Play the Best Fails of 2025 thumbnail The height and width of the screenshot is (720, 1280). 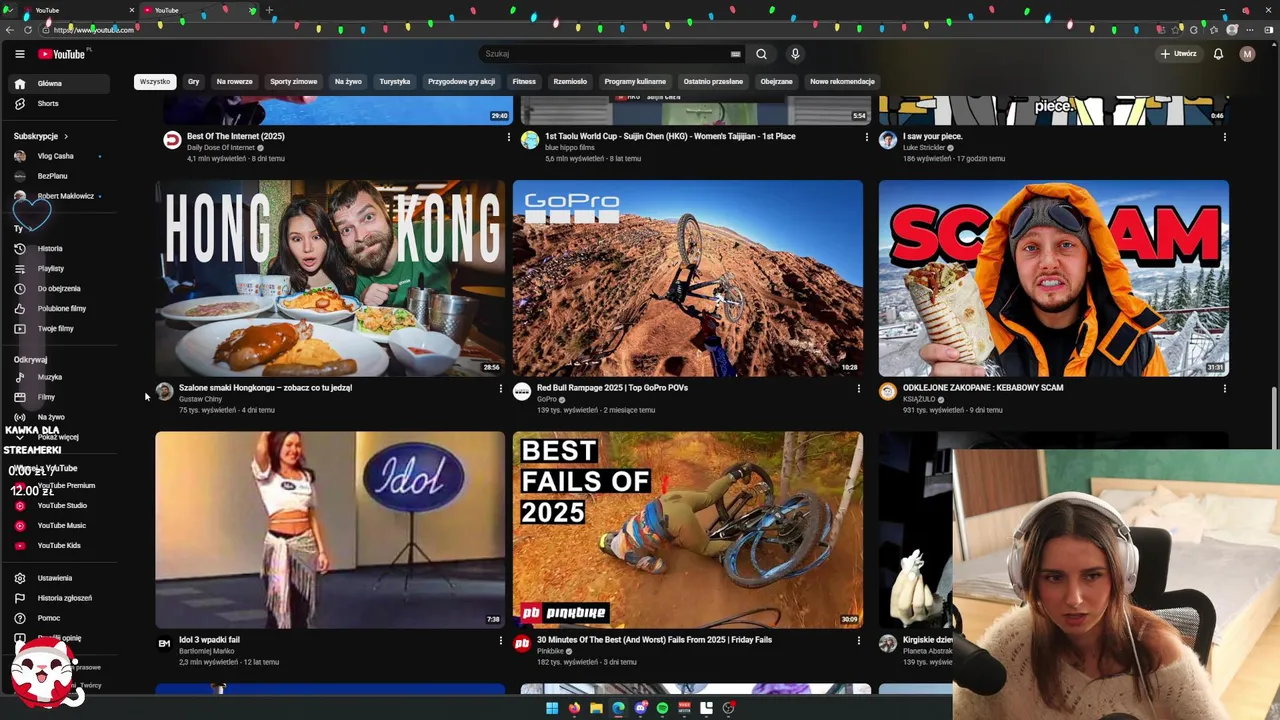click(x=688, y=530)
